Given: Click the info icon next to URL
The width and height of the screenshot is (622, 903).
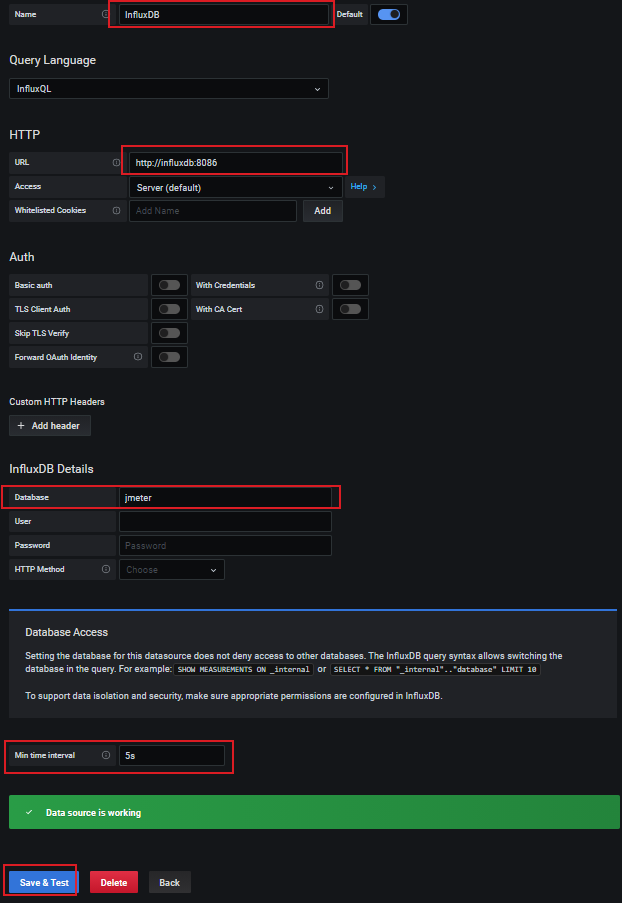Looking at the screenshot, I should click(116, 162).
